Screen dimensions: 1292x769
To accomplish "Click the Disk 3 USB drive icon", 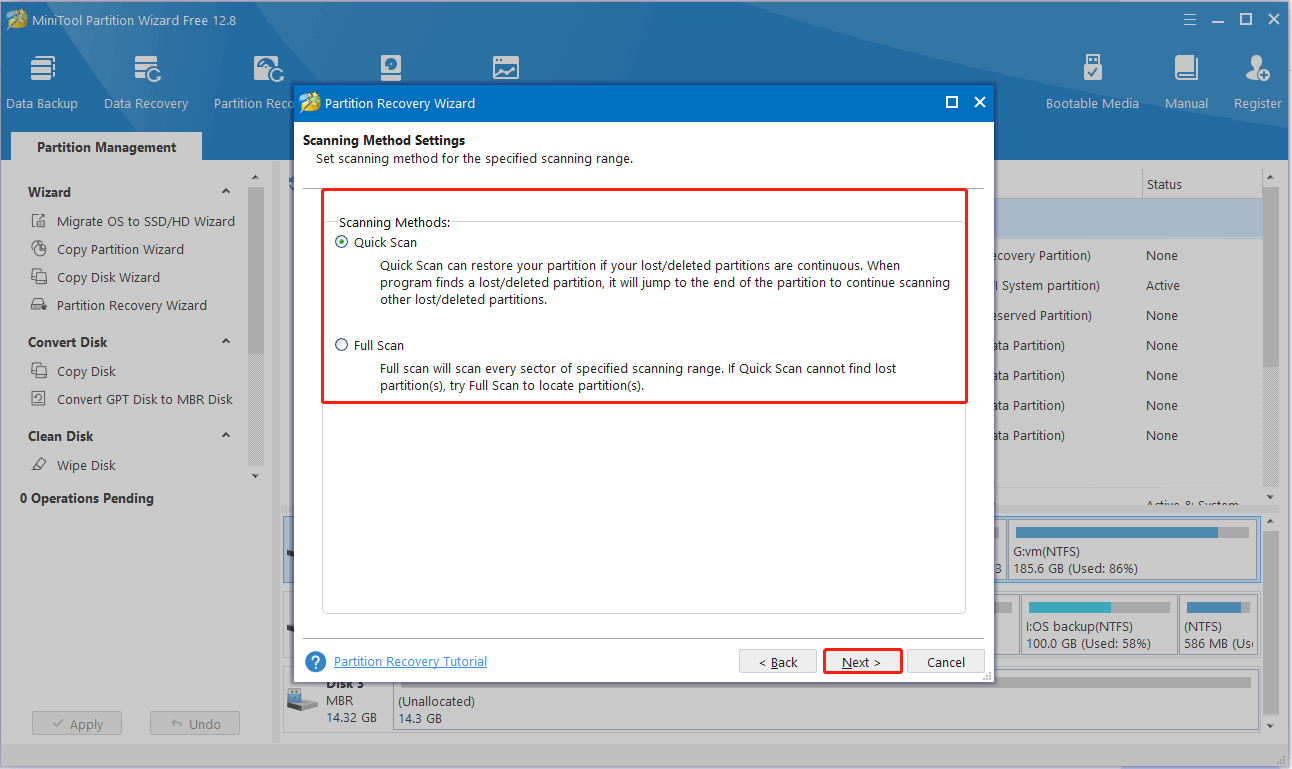I will point(301,700).
